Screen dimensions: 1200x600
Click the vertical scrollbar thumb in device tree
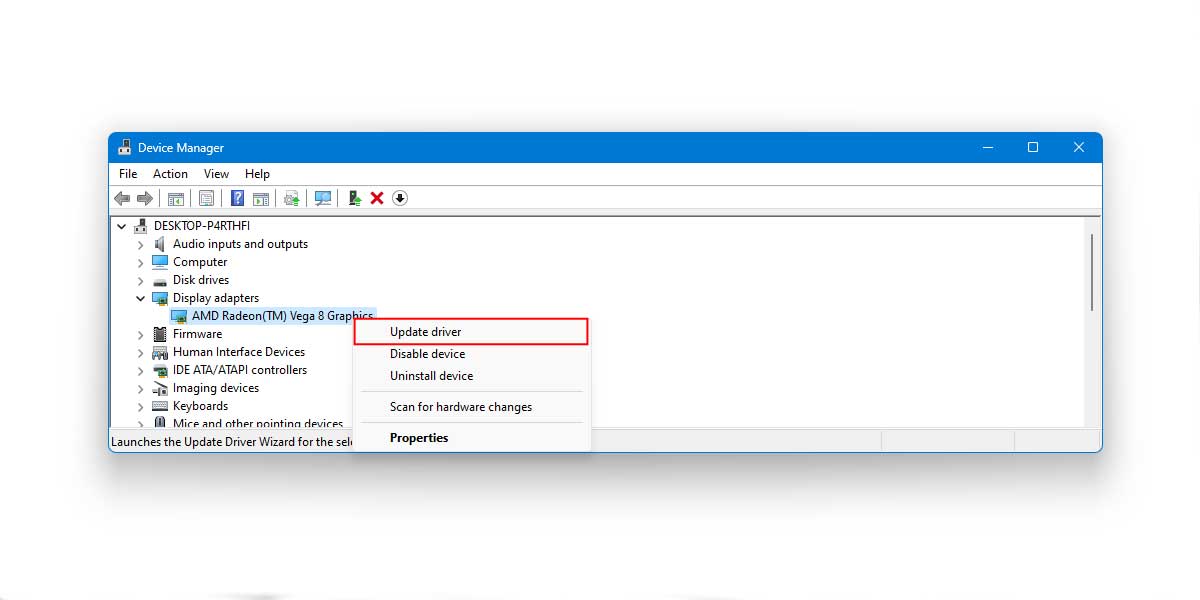click(1092, 272)
